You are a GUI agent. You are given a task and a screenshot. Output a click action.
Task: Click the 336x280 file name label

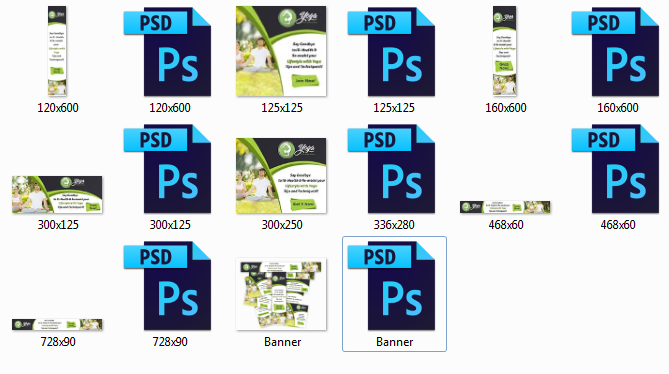tap(394, 225)
